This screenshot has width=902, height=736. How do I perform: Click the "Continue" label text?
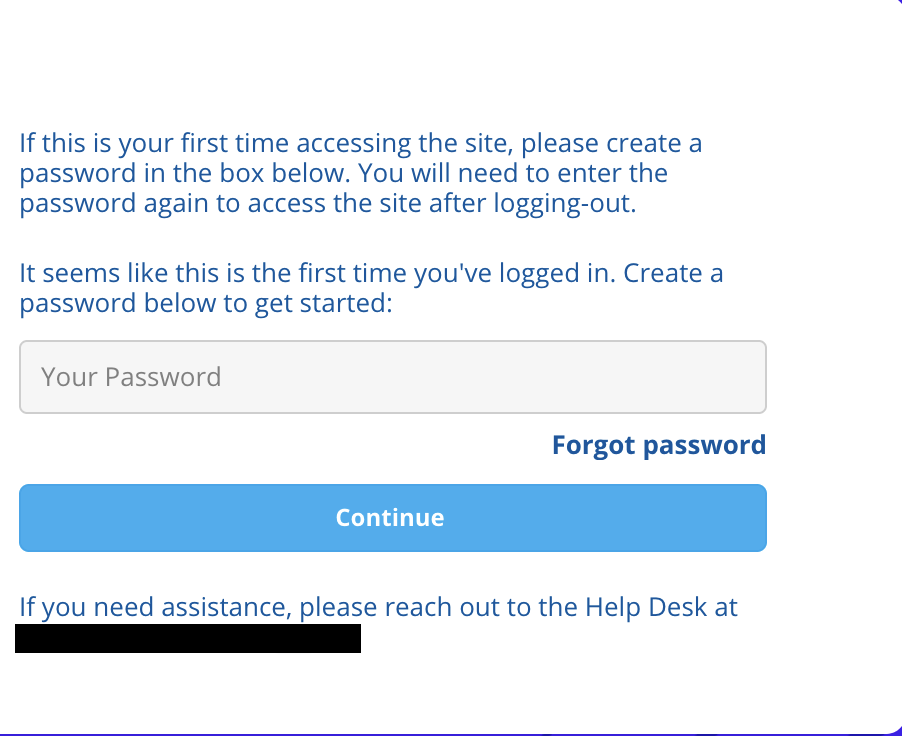pyautogui.click(x=390, y=517)
